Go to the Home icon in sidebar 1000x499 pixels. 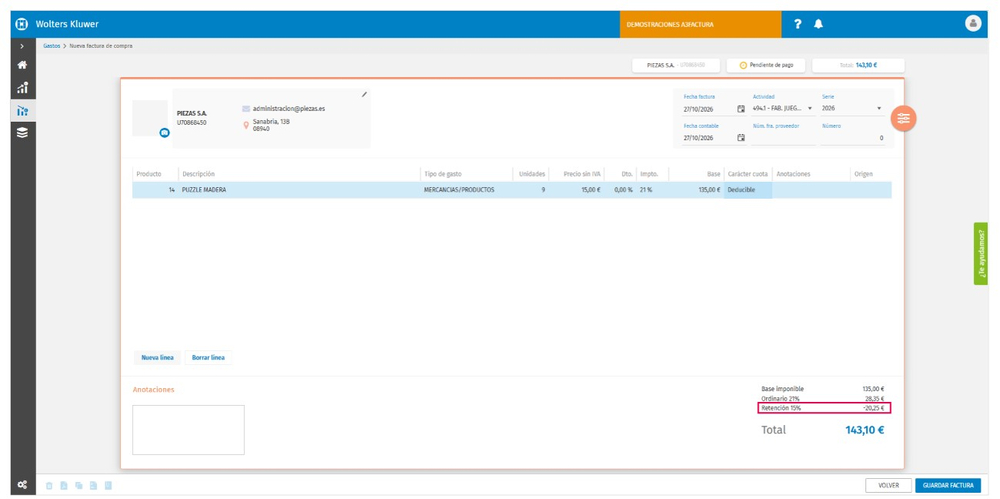point(22,65)
